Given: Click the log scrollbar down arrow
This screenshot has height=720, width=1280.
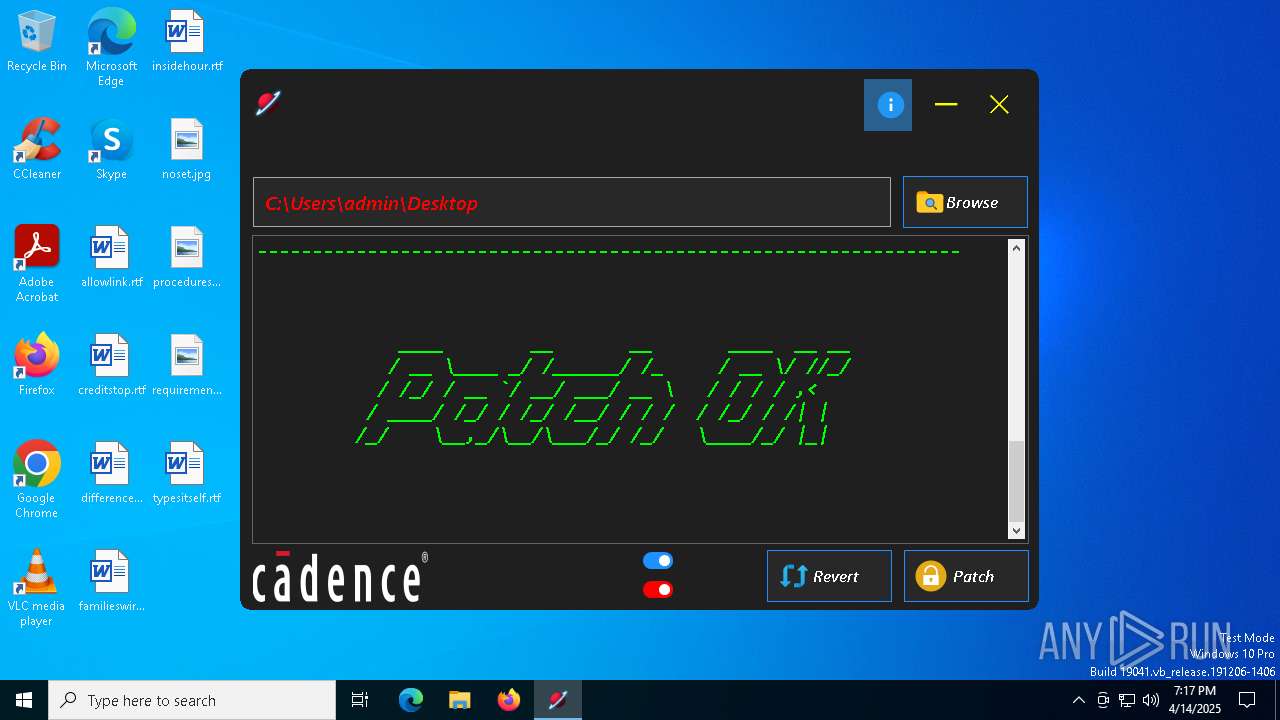Looking at the screenshot, I should tap(1017, 531).
